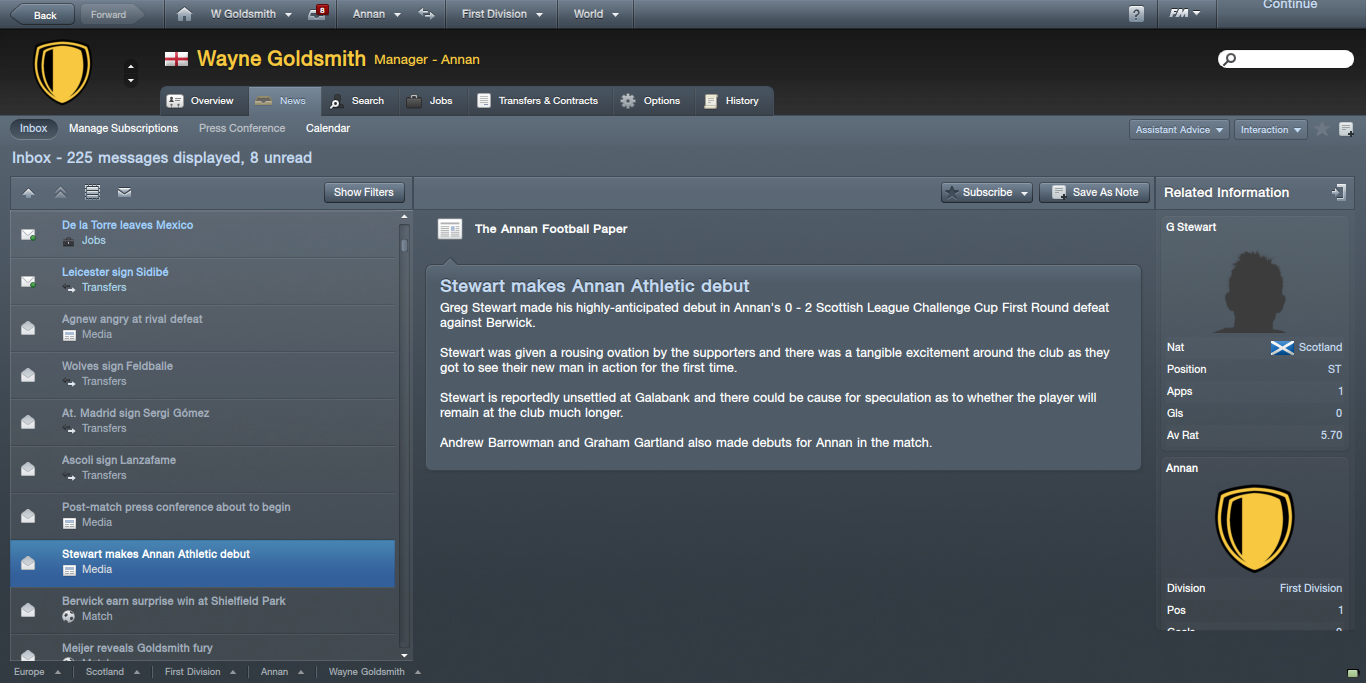Click the Save As Note button

click(1094, 192)
